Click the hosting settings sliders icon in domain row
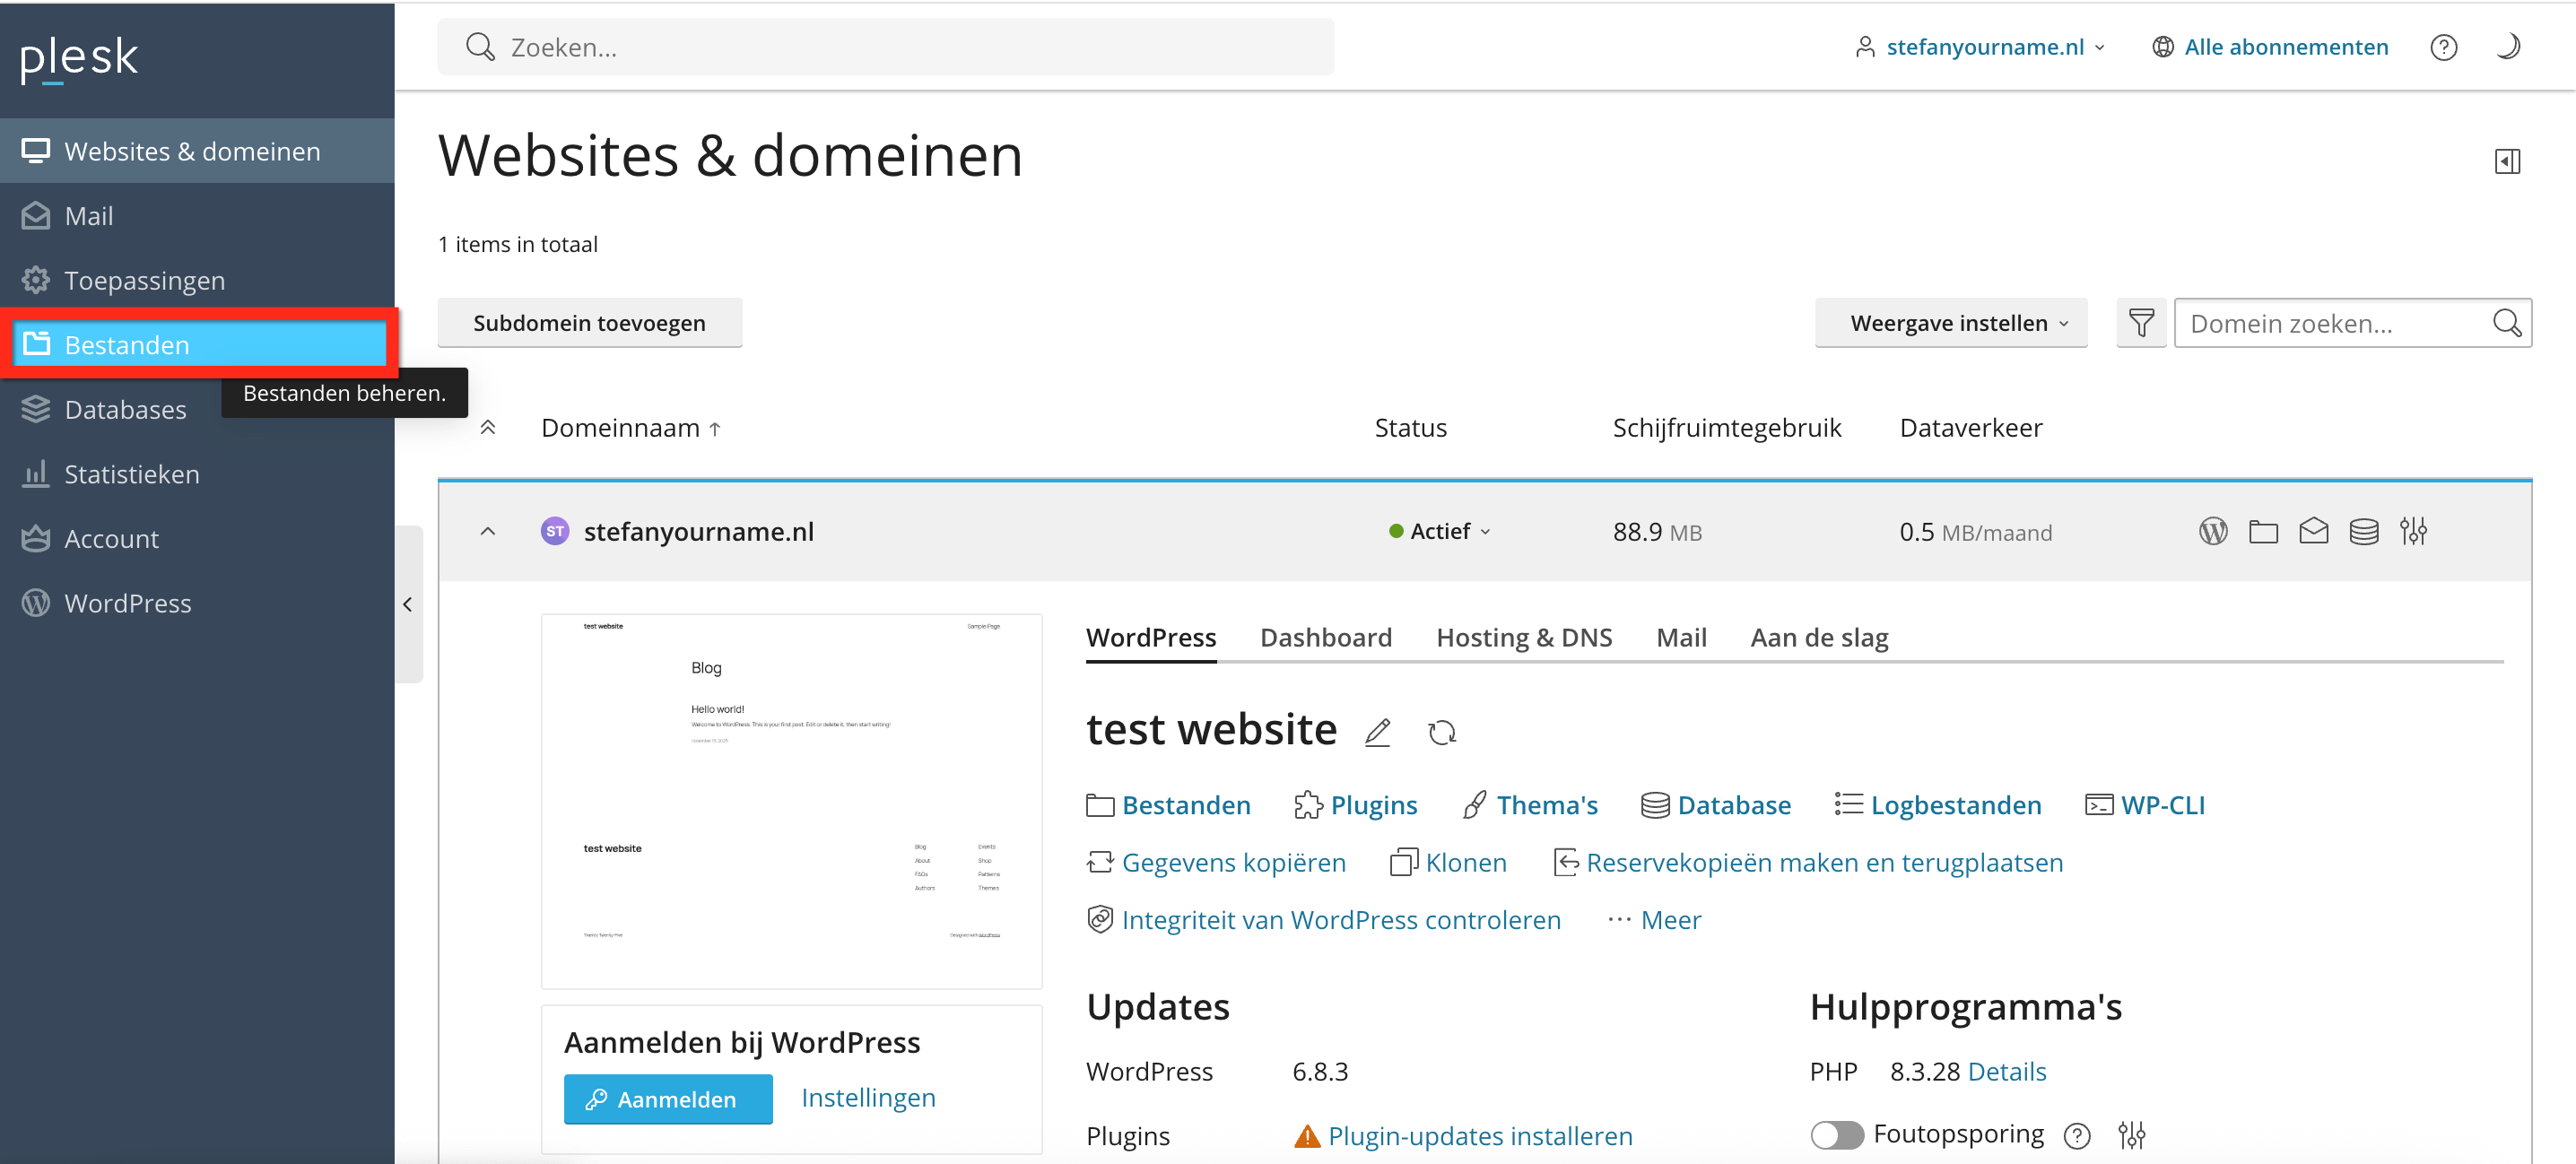Screen dimensions: 2576x1164 pyautogui.click(x=2413, y=531)
